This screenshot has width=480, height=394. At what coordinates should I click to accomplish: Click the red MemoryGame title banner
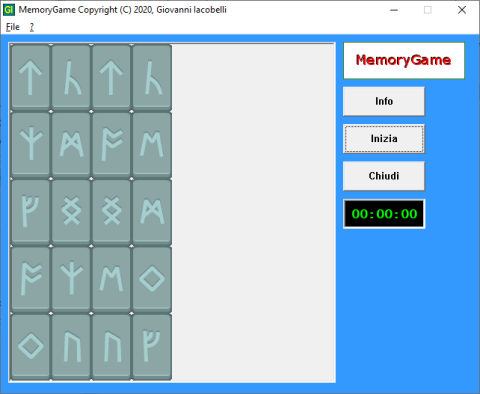404,60
